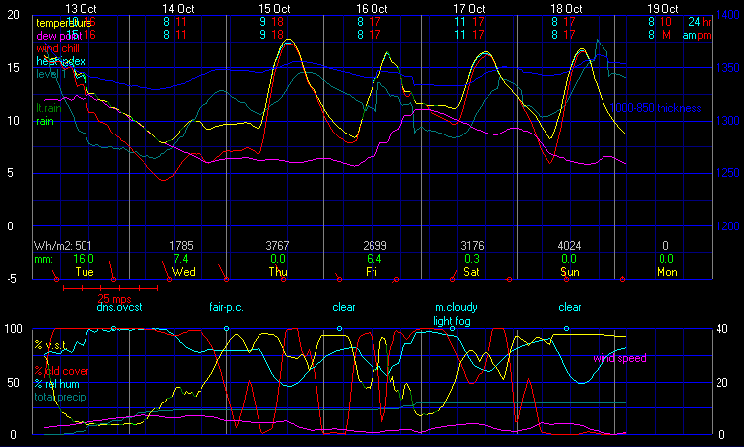
Task: Click the 24 hr time format label
Action: point(700,22)
